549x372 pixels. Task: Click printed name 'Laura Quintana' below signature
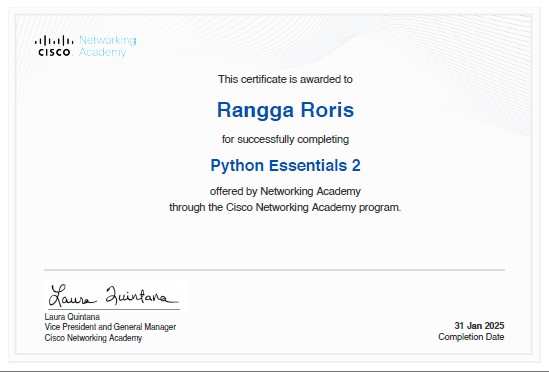(x=72, y=317)
